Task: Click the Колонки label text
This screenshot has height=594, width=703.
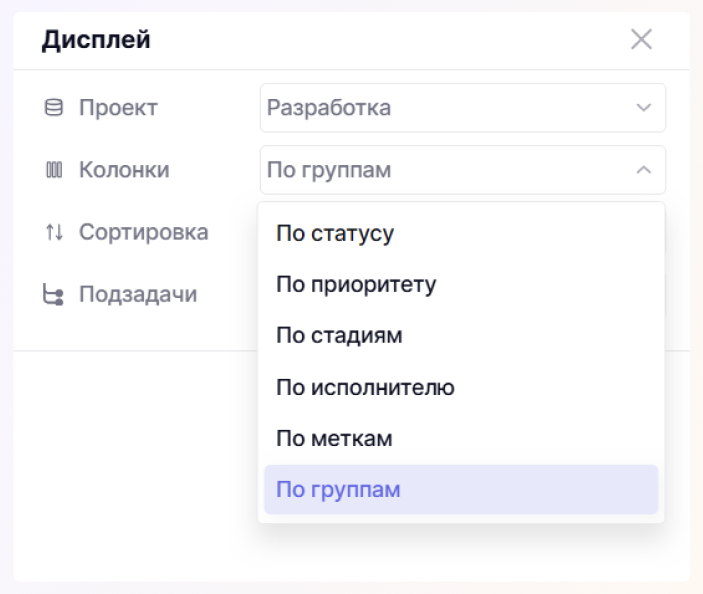Action: [x=124, y=170]
